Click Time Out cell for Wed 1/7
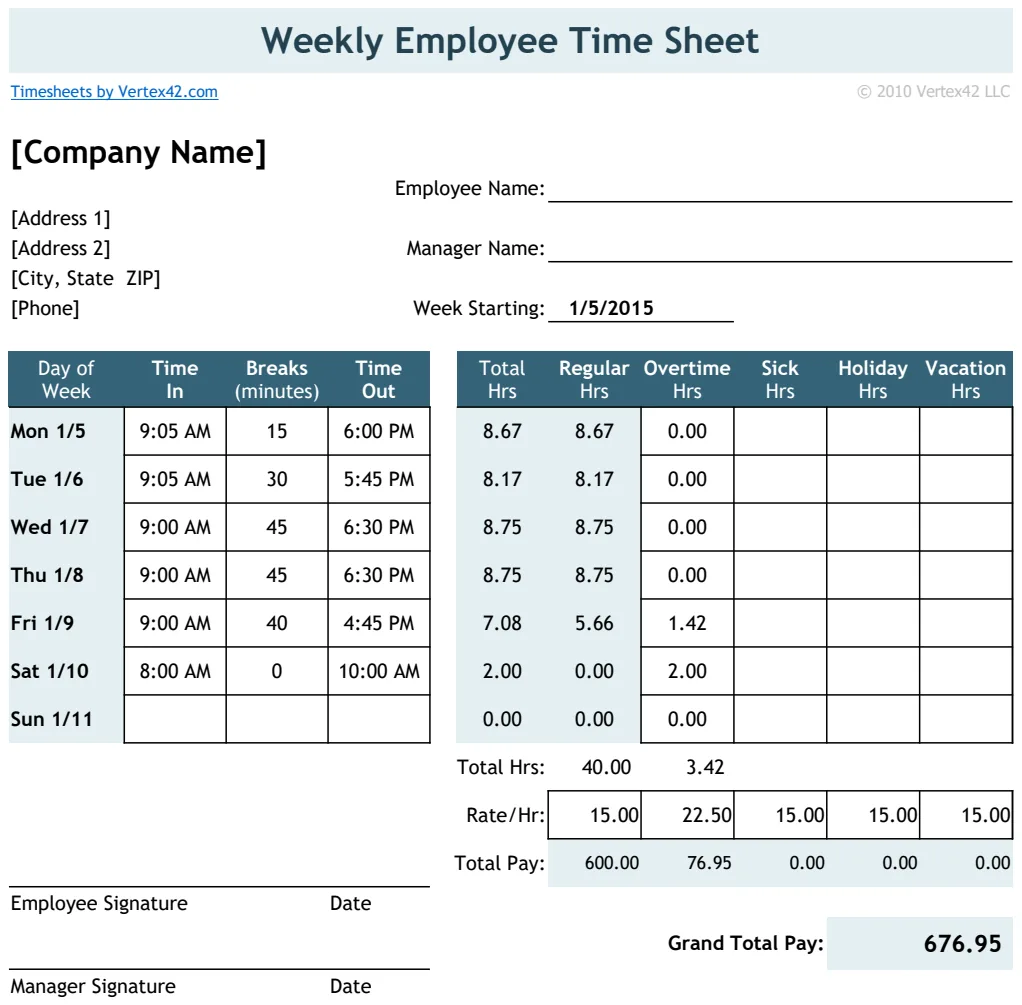Image resolution: width=1022 pixels, height=1005 pixels. (x=379, y=527)
